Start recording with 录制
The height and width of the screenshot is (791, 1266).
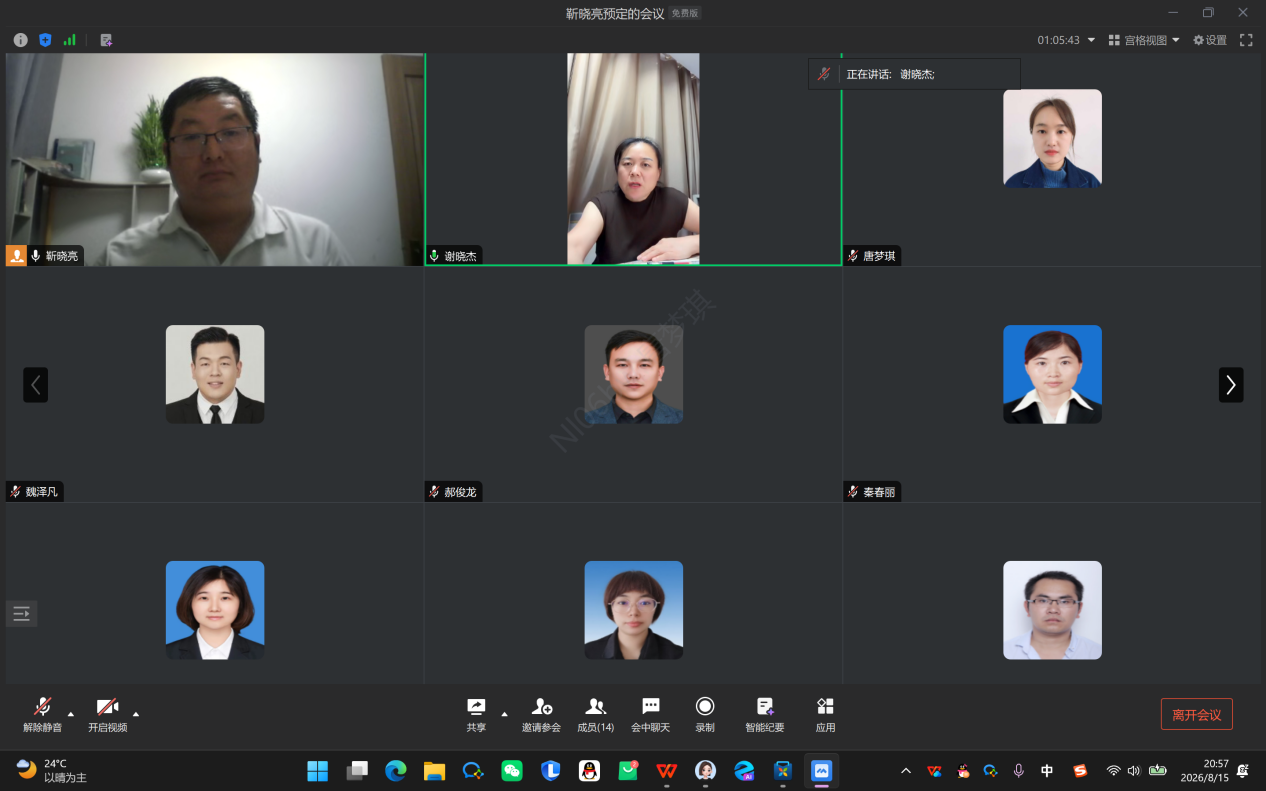coord(705,715)
